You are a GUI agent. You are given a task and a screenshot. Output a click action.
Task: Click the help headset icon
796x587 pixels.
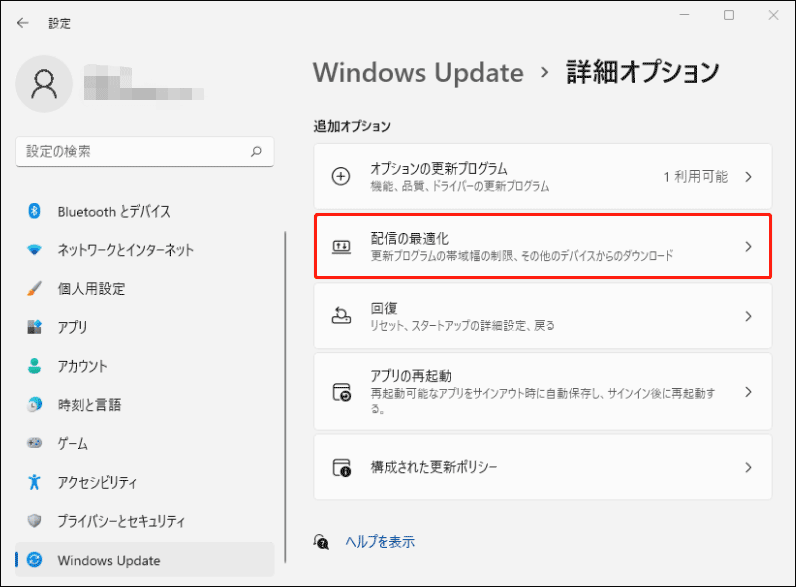point(321,542)
